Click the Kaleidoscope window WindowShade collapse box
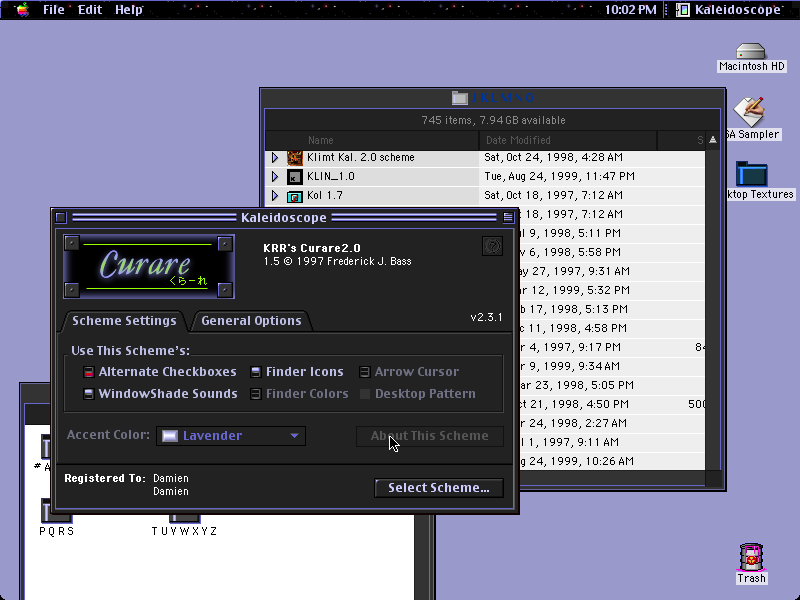The image size is (800, 600). tap(508, 218)
